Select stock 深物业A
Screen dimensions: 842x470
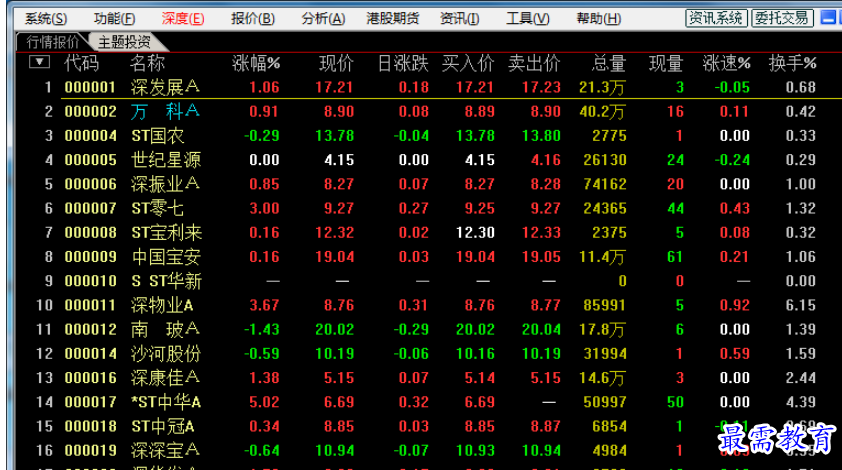pyautogui.click(x=162, y=305)
